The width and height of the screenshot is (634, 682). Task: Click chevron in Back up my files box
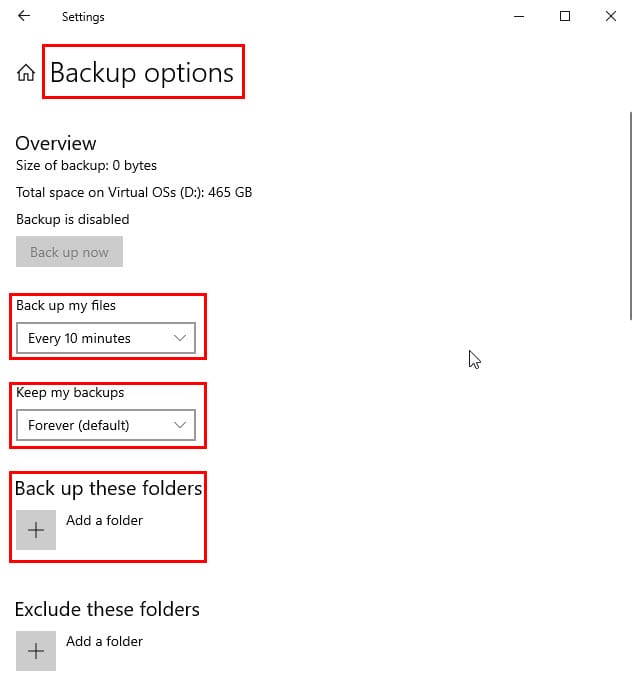180,338
